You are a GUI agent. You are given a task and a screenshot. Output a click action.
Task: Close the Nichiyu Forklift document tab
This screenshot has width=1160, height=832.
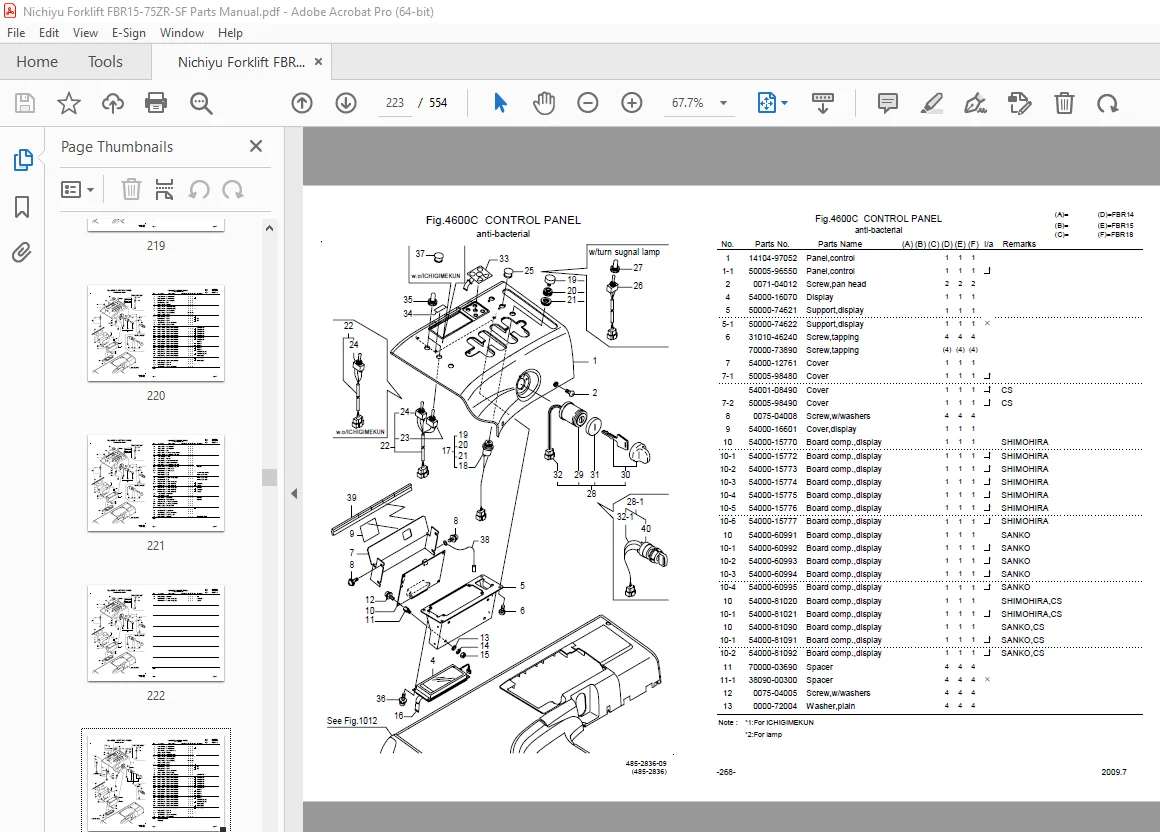pyautogui.click(x=318, y=61)
